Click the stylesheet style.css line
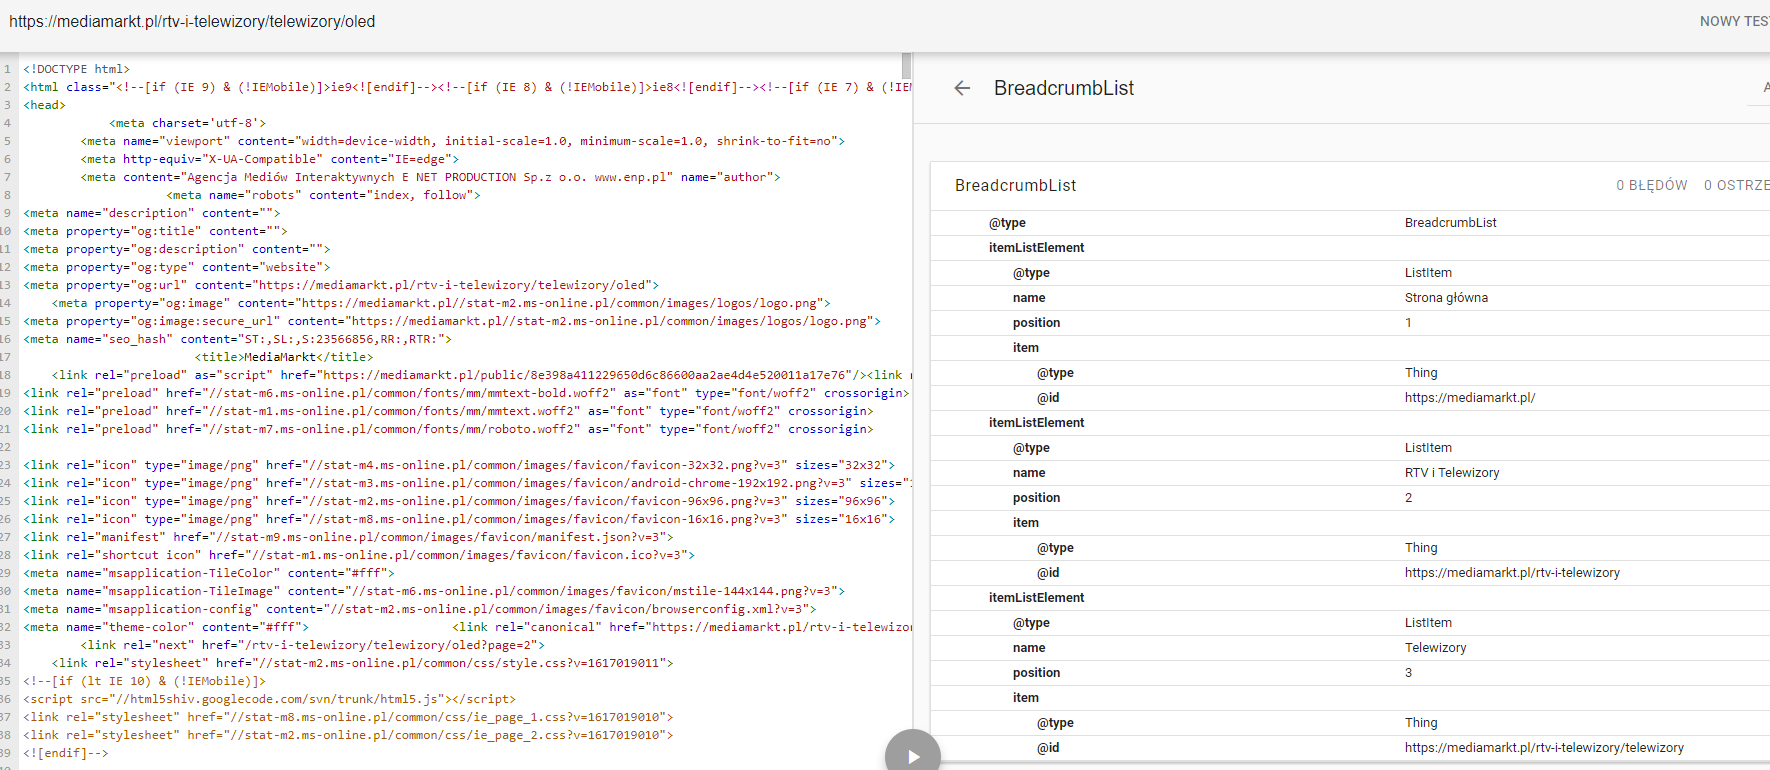This screenshot has width=1770, height=770. [x=363, y=663]
